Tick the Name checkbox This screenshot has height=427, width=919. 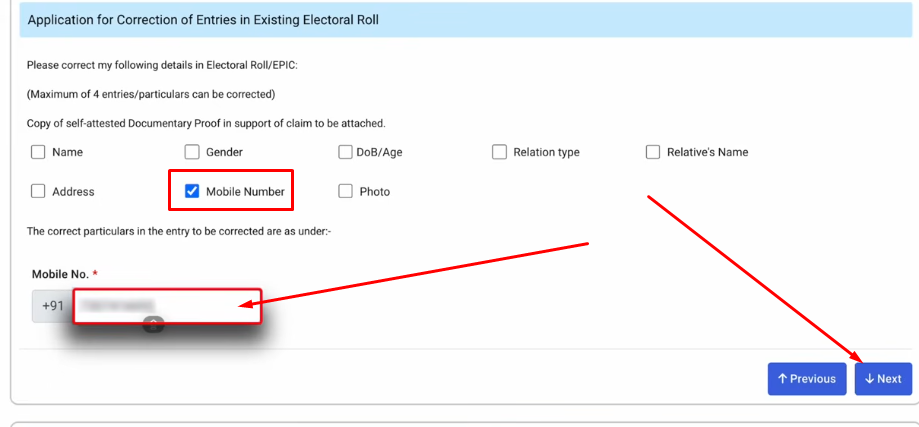point(38,153)
